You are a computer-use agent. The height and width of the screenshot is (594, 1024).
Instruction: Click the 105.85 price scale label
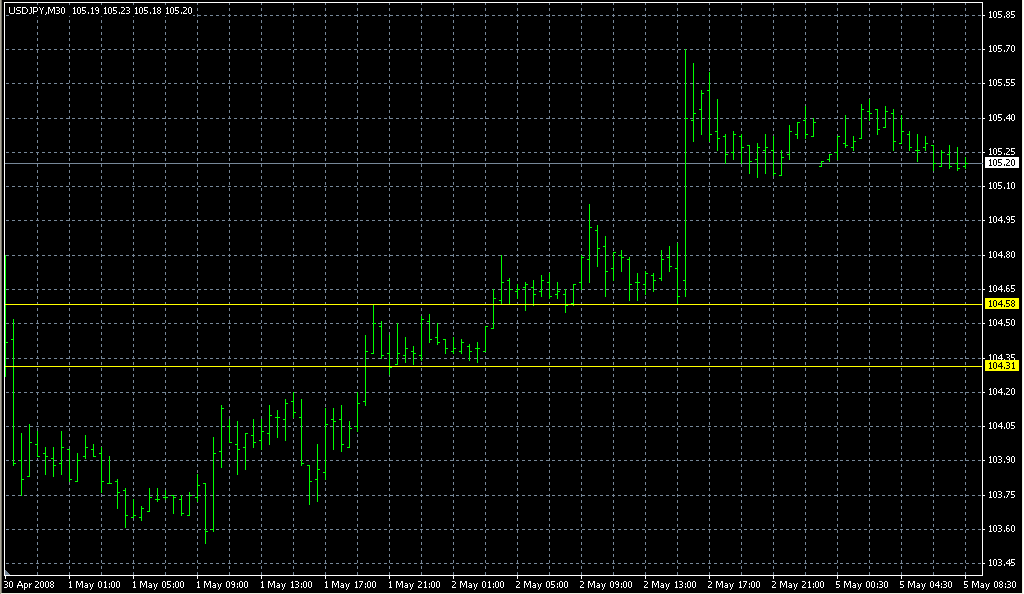[1001, 14]
